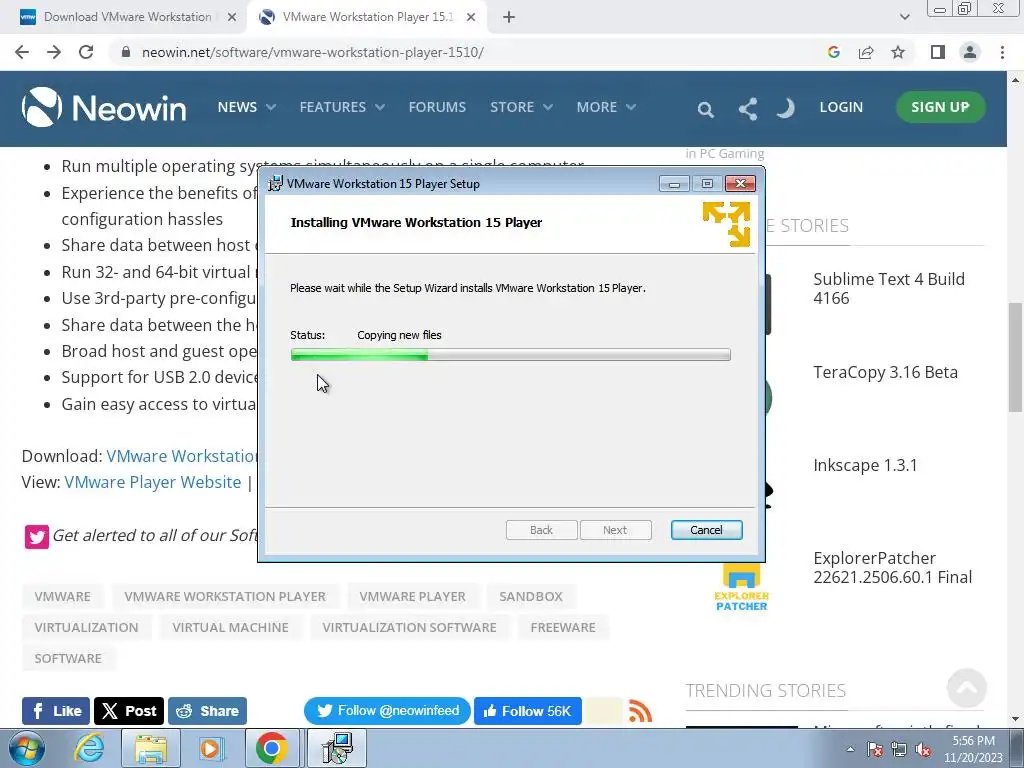Go forward with the browser forward arrow

coord(54,52)
